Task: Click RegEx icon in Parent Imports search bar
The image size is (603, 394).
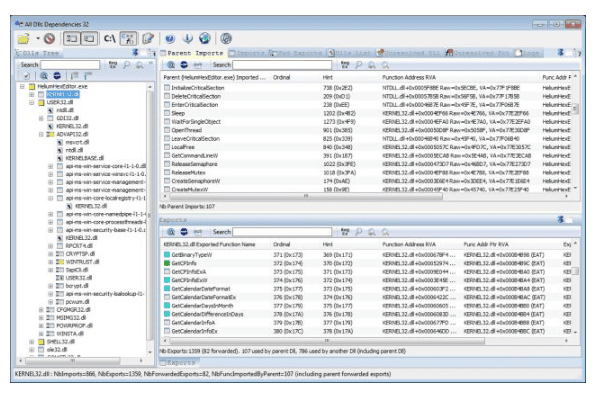Action: [x=345, y=65]
